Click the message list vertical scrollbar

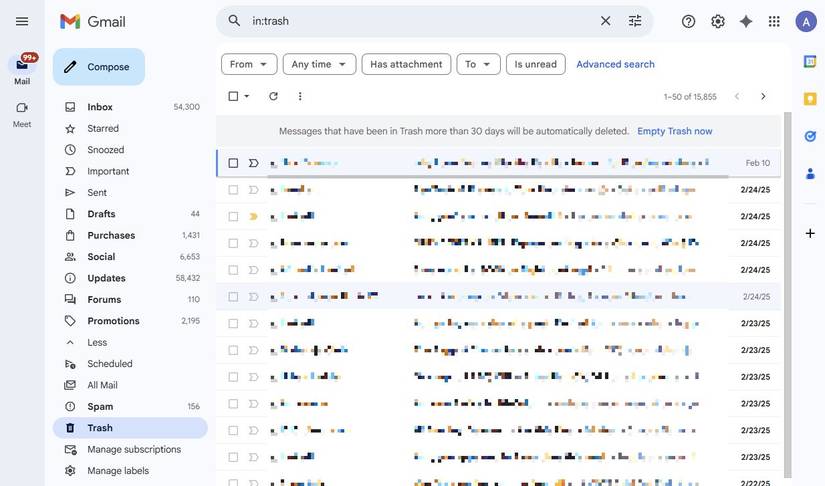(788, 295)
